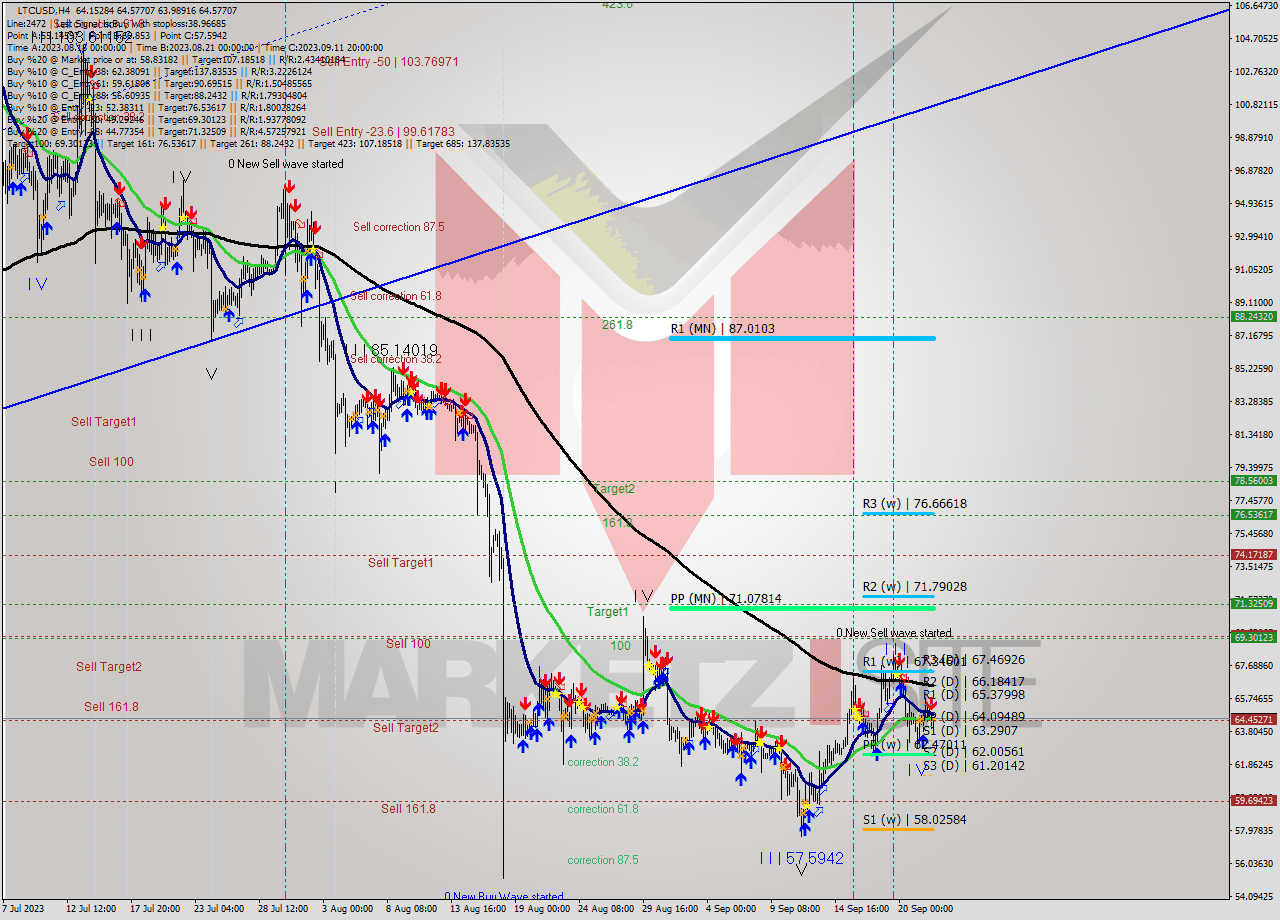The image size is (1280, 920).
Task: Click the cyan R1 (MN) horizontal line
Action: (x=802, y=338)
